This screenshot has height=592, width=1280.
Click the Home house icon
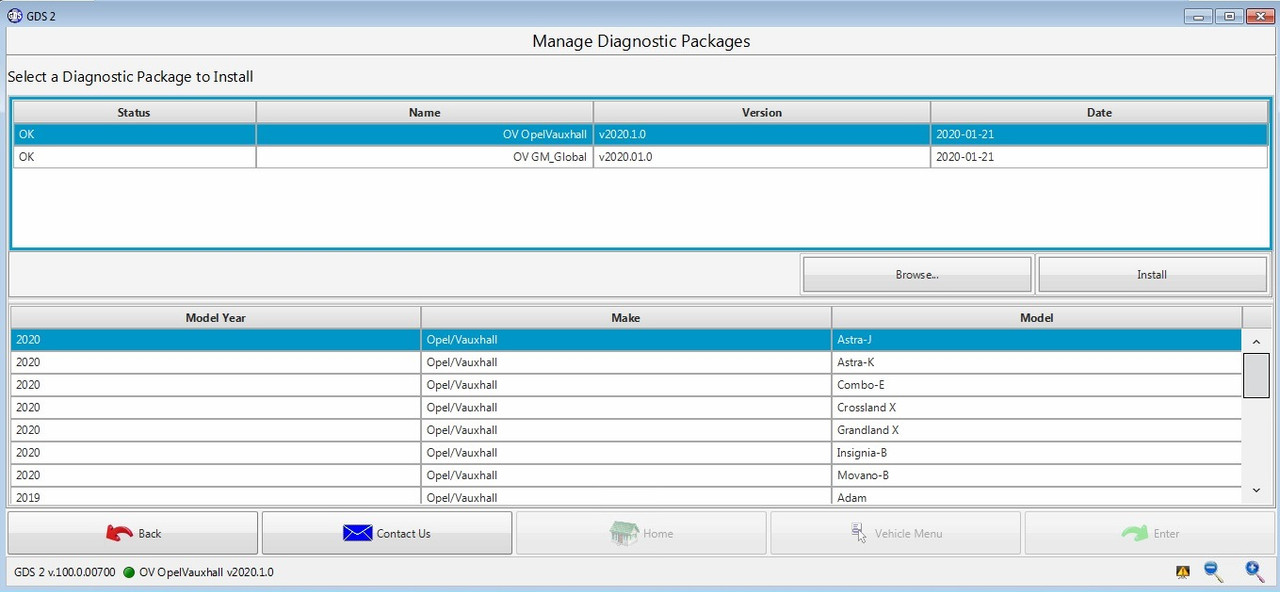(x=624, y=532)
